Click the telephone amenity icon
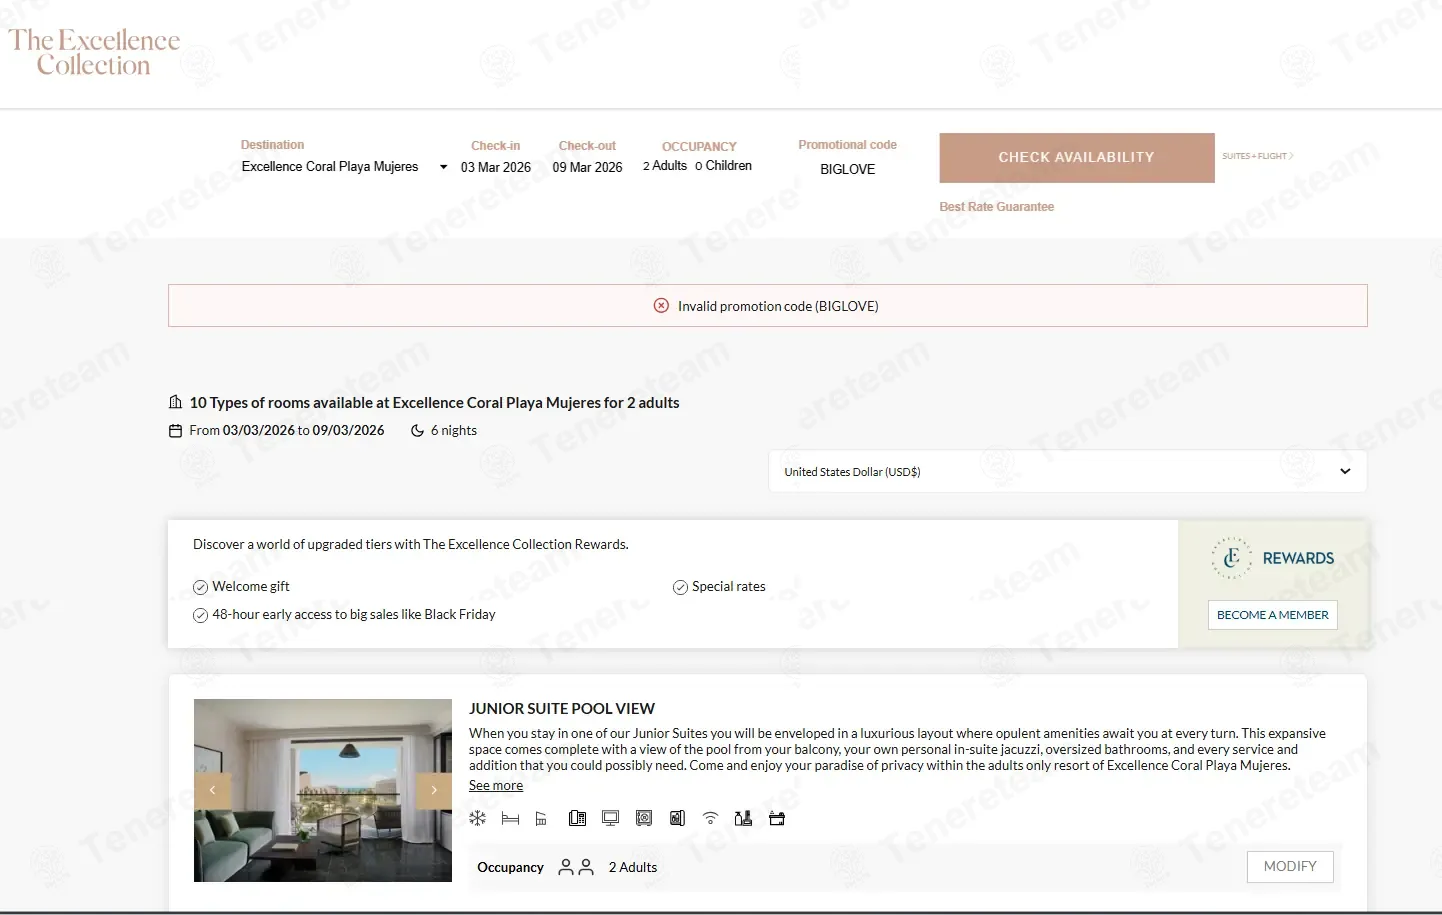This screenshot has height=915, width=1442. (577, 818)
